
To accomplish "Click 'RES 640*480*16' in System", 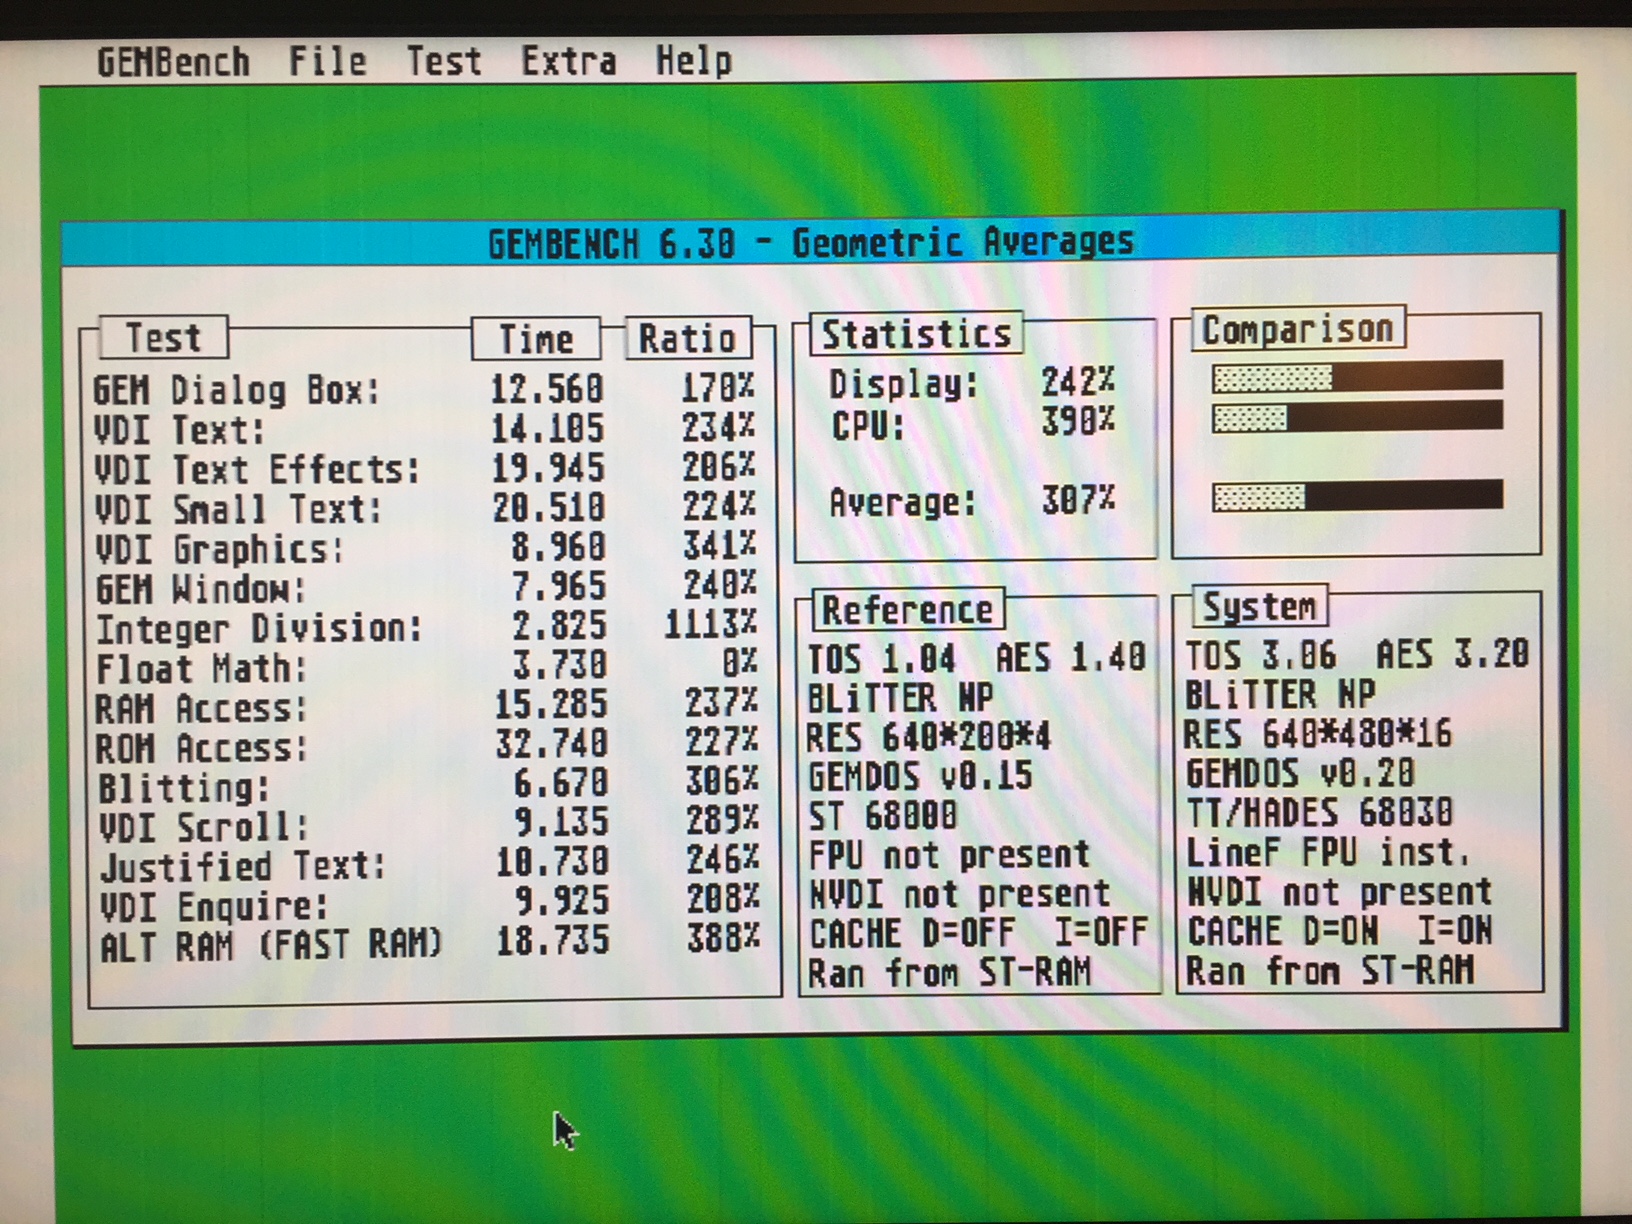I will [x=1318, y=735].
